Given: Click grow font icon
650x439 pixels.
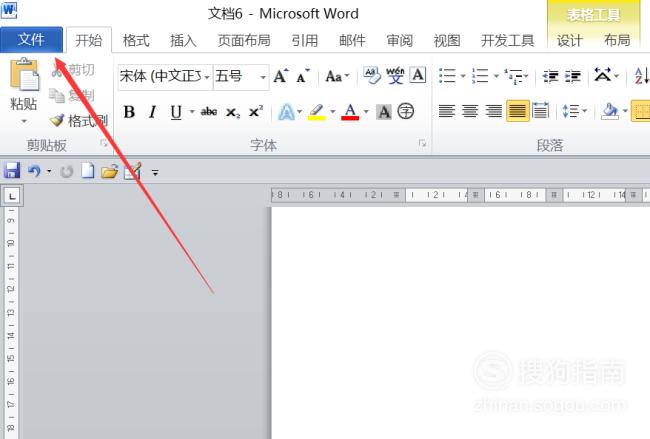Looking at the screenshot, I should 281,76.
